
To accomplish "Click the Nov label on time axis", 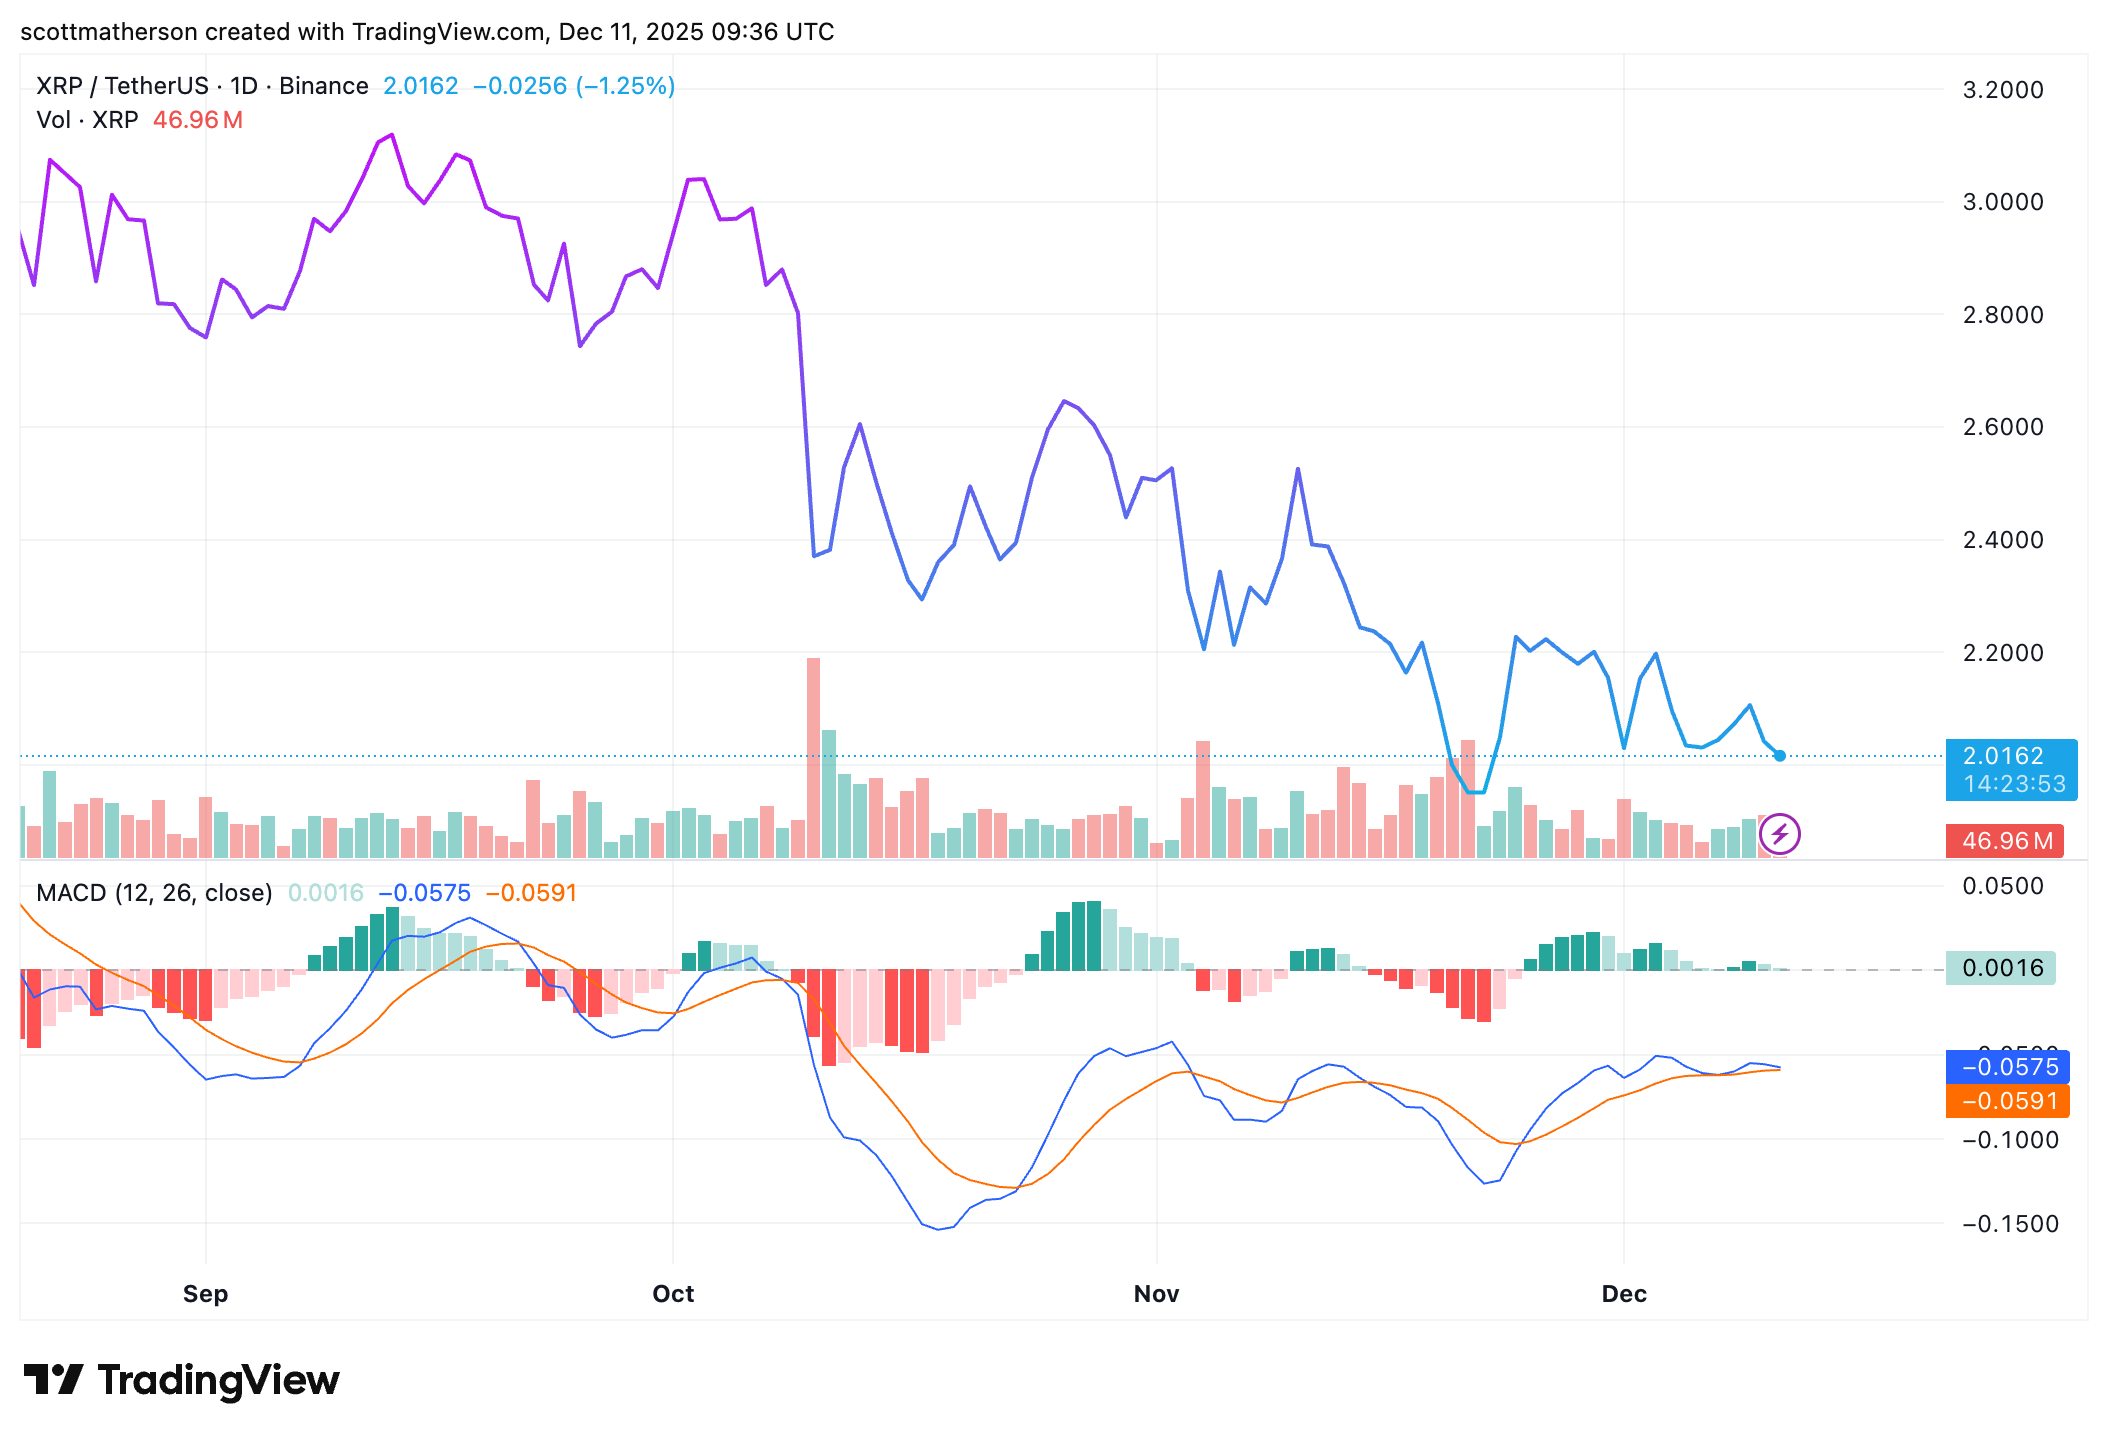I will (x=1156, y=1294).
